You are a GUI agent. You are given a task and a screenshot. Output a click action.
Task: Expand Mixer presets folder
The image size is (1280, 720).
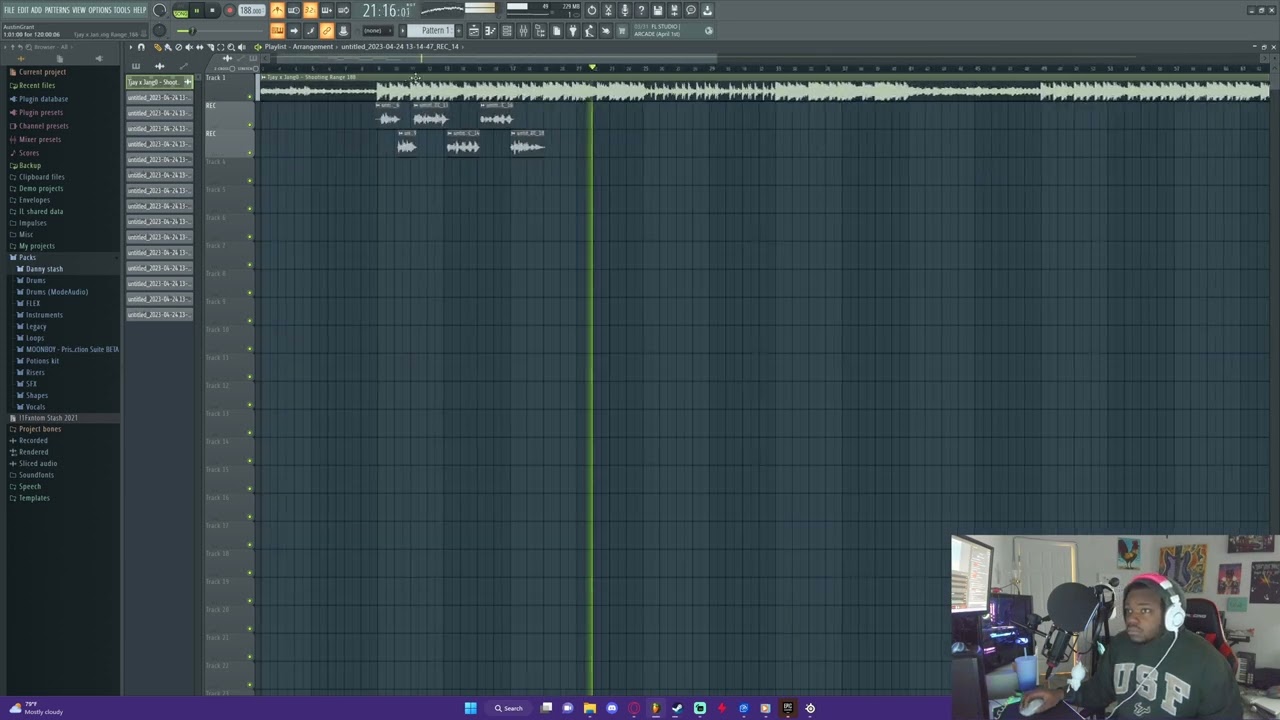point(39,139)
